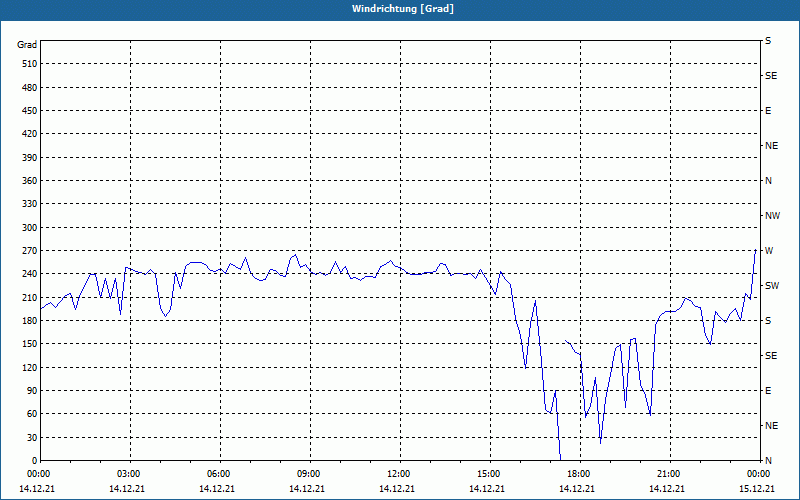Click the 03:00 time label

point(129,473)
